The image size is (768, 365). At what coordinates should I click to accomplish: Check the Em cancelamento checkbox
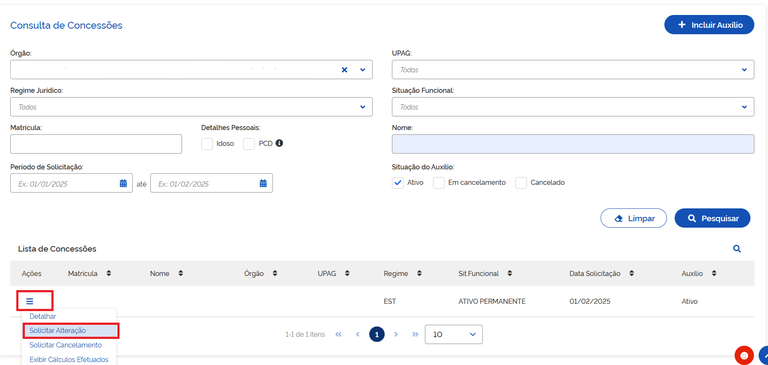439,183
